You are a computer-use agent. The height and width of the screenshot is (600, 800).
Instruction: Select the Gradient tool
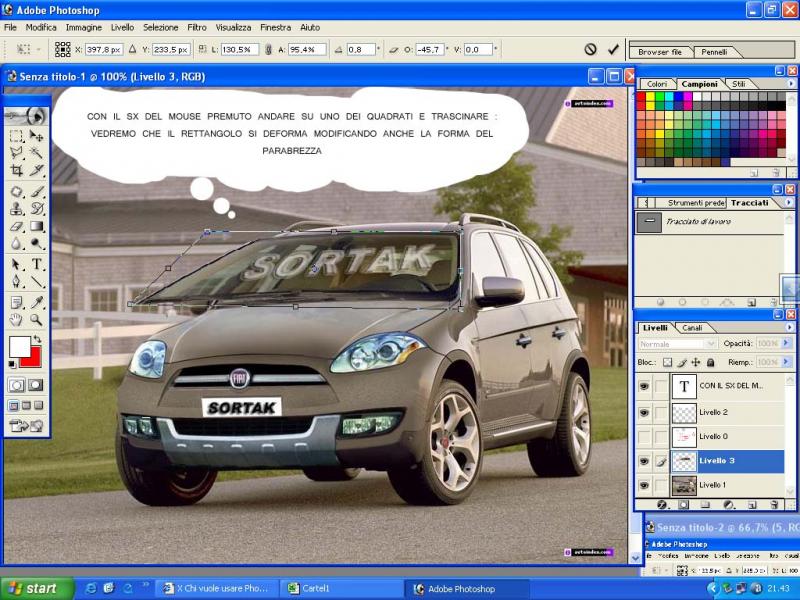pyautogui.click(x=36, y=226)
